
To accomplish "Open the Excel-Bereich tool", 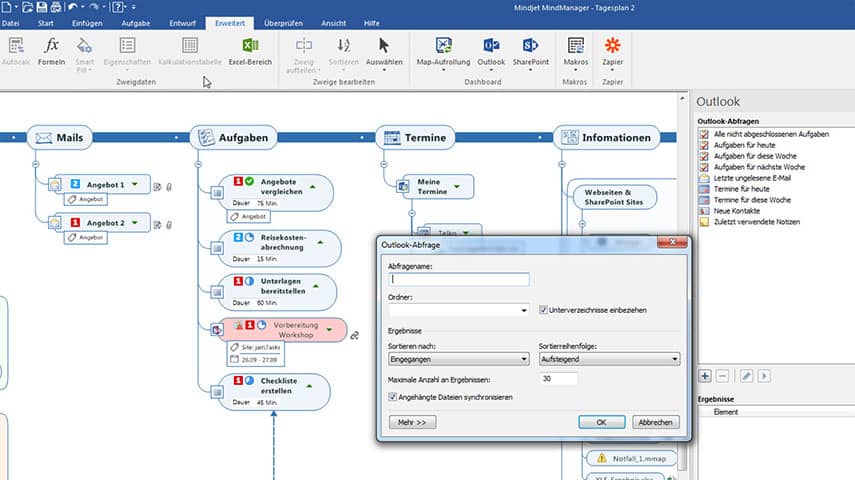I will pos(250,51).
